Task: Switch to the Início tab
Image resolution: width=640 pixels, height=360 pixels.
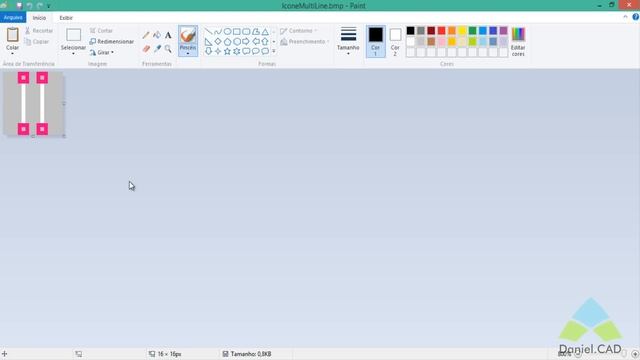Action: 39,18
